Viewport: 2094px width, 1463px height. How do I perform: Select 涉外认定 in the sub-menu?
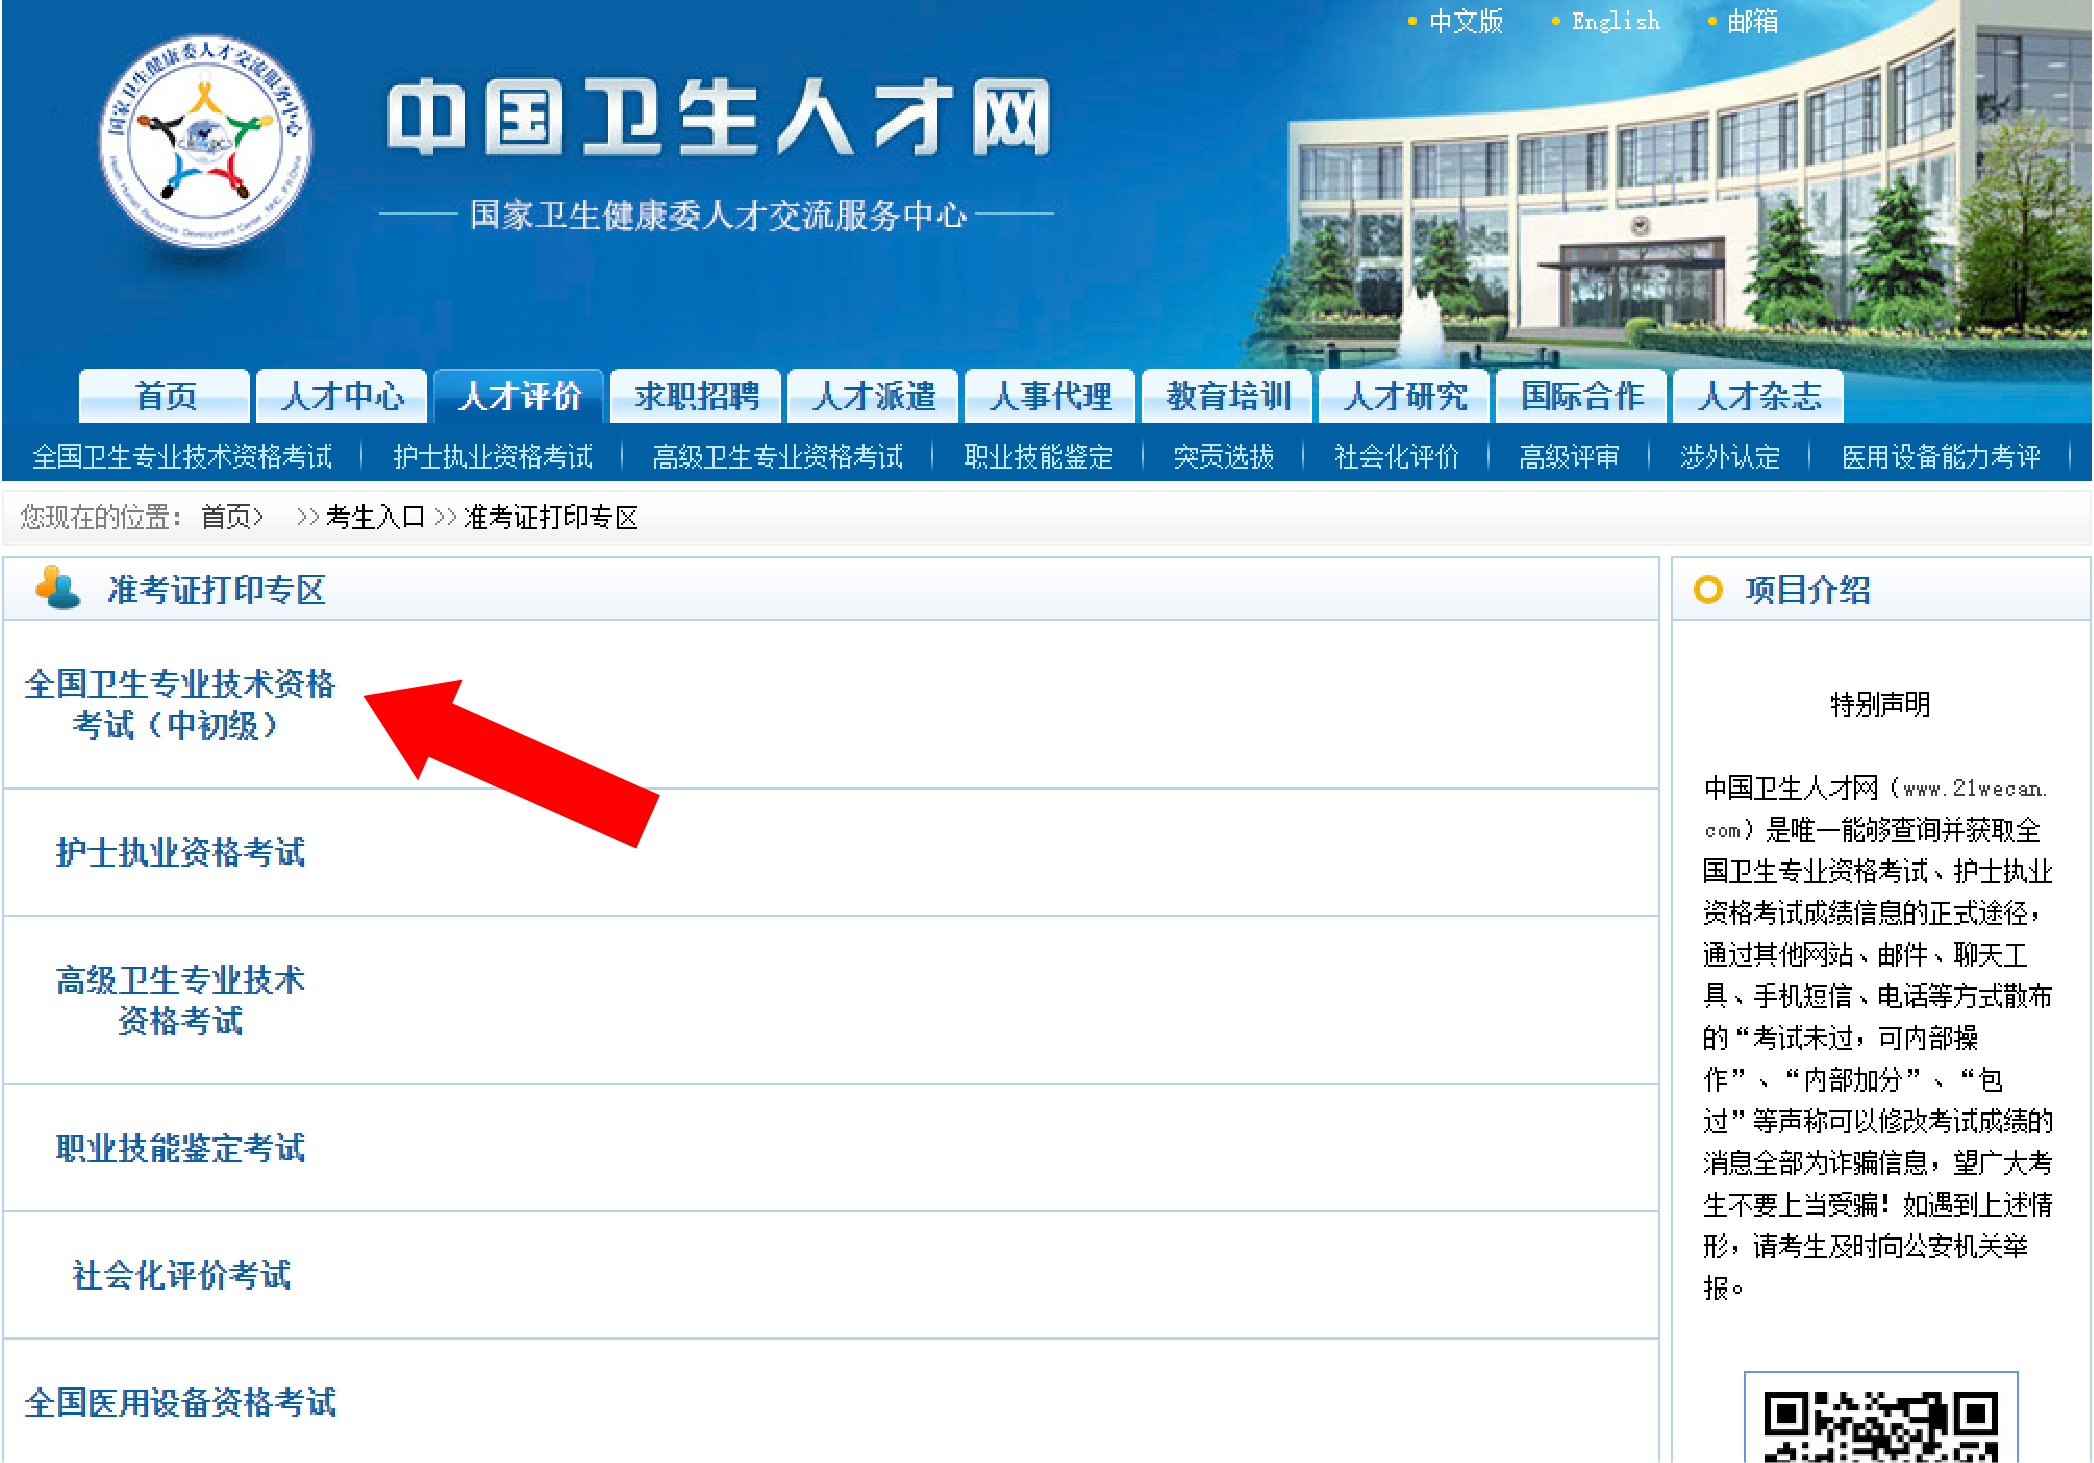(x=1730, y=457)
